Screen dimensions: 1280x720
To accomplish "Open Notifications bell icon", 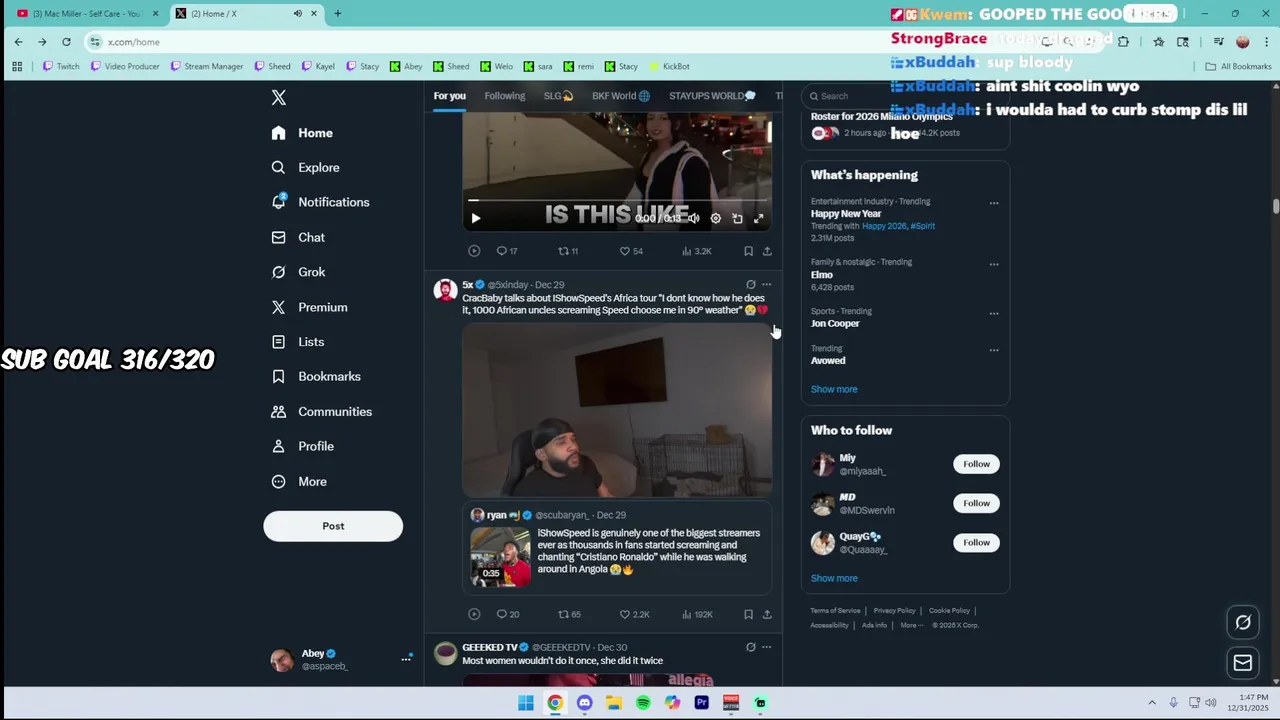I will pyautogui.click(x=279, y=201).
